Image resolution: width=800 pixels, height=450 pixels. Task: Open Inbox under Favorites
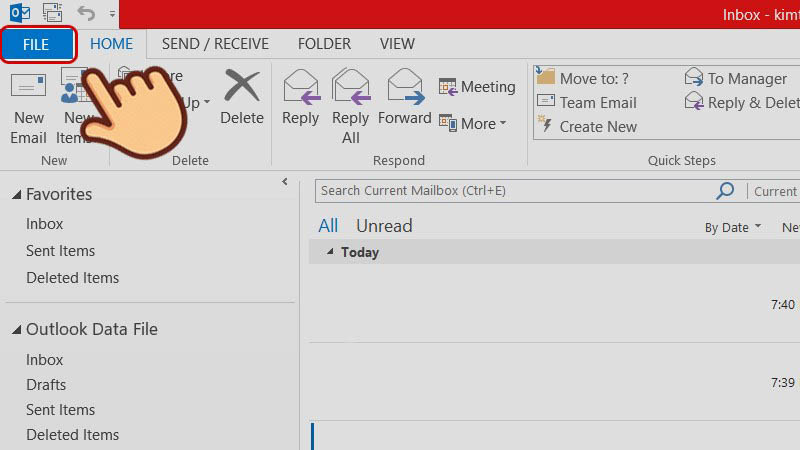pos(45,224)
